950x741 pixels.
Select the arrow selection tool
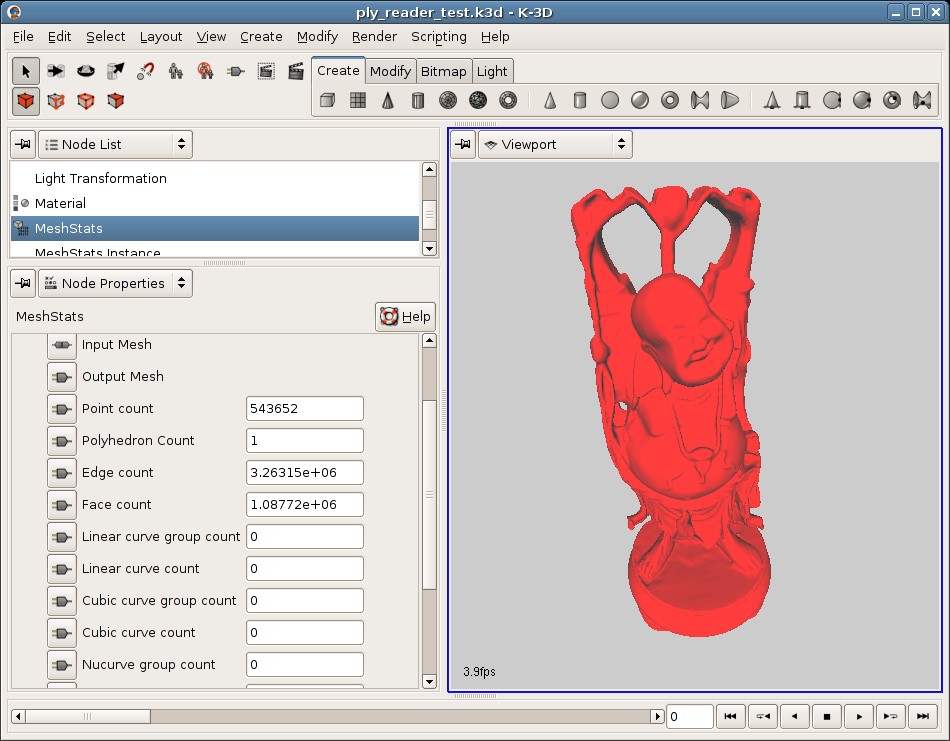tap(26, 71)
